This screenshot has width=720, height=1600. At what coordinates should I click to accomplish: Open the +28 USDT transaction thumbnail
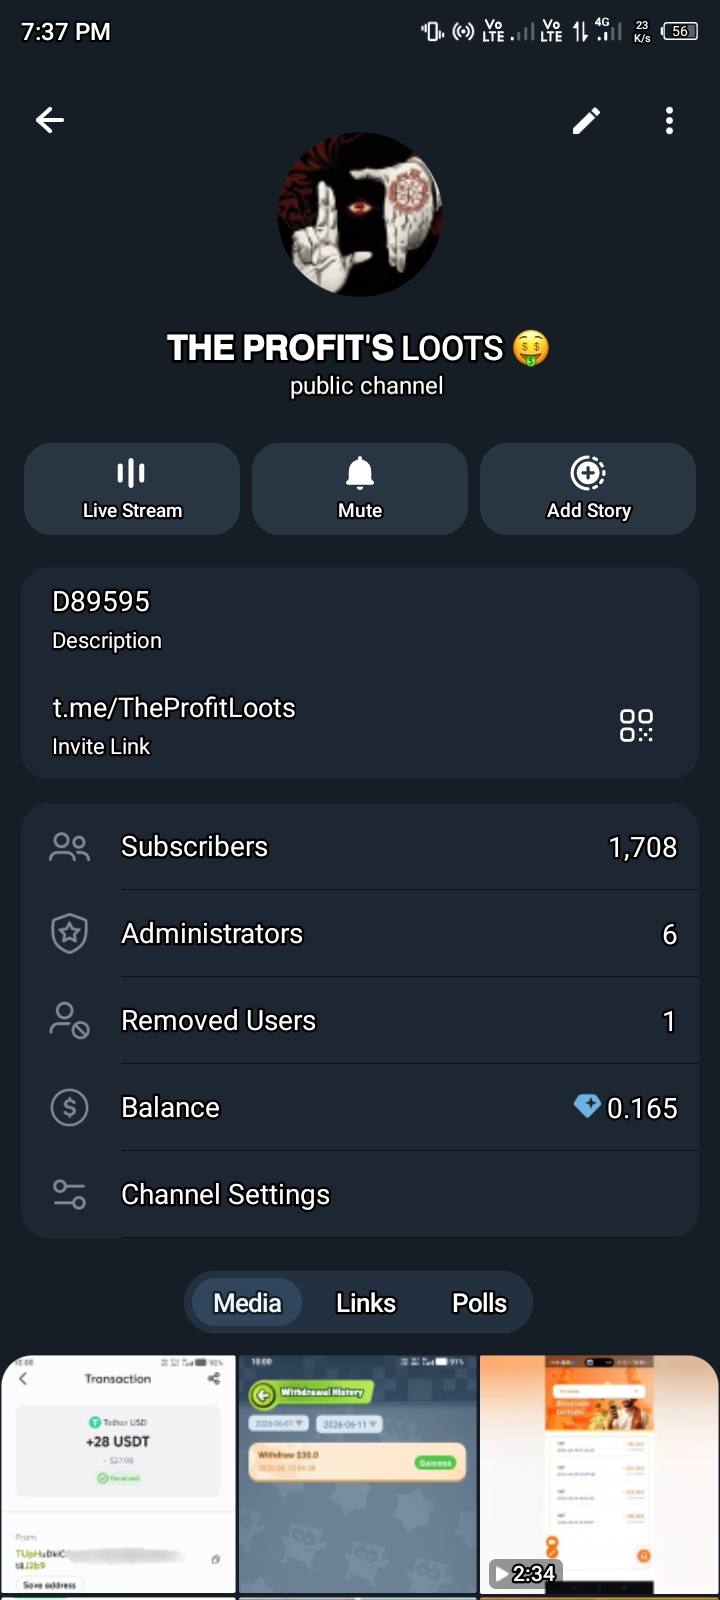[118, 1474]
